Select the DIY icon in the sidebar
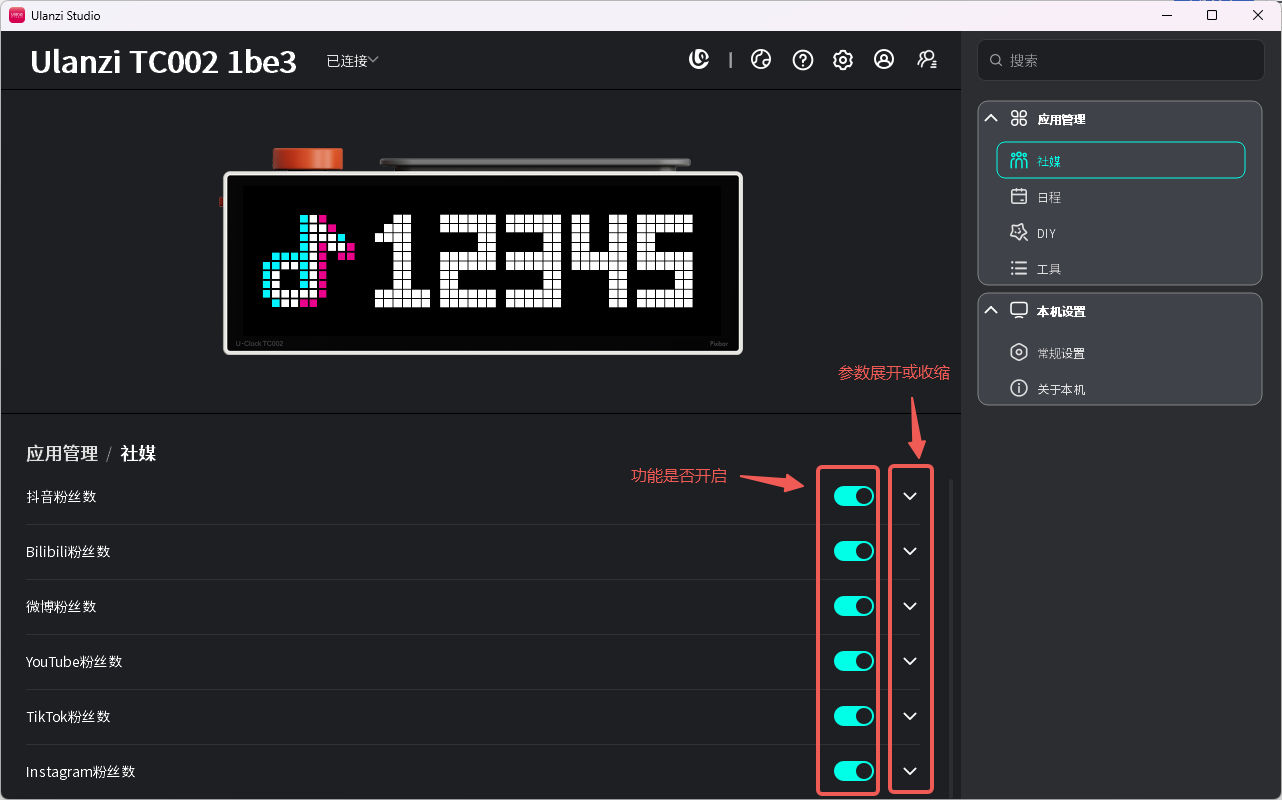This screenshot has width=1282, height=800. pyautogui.click(x=1019, y=233)
